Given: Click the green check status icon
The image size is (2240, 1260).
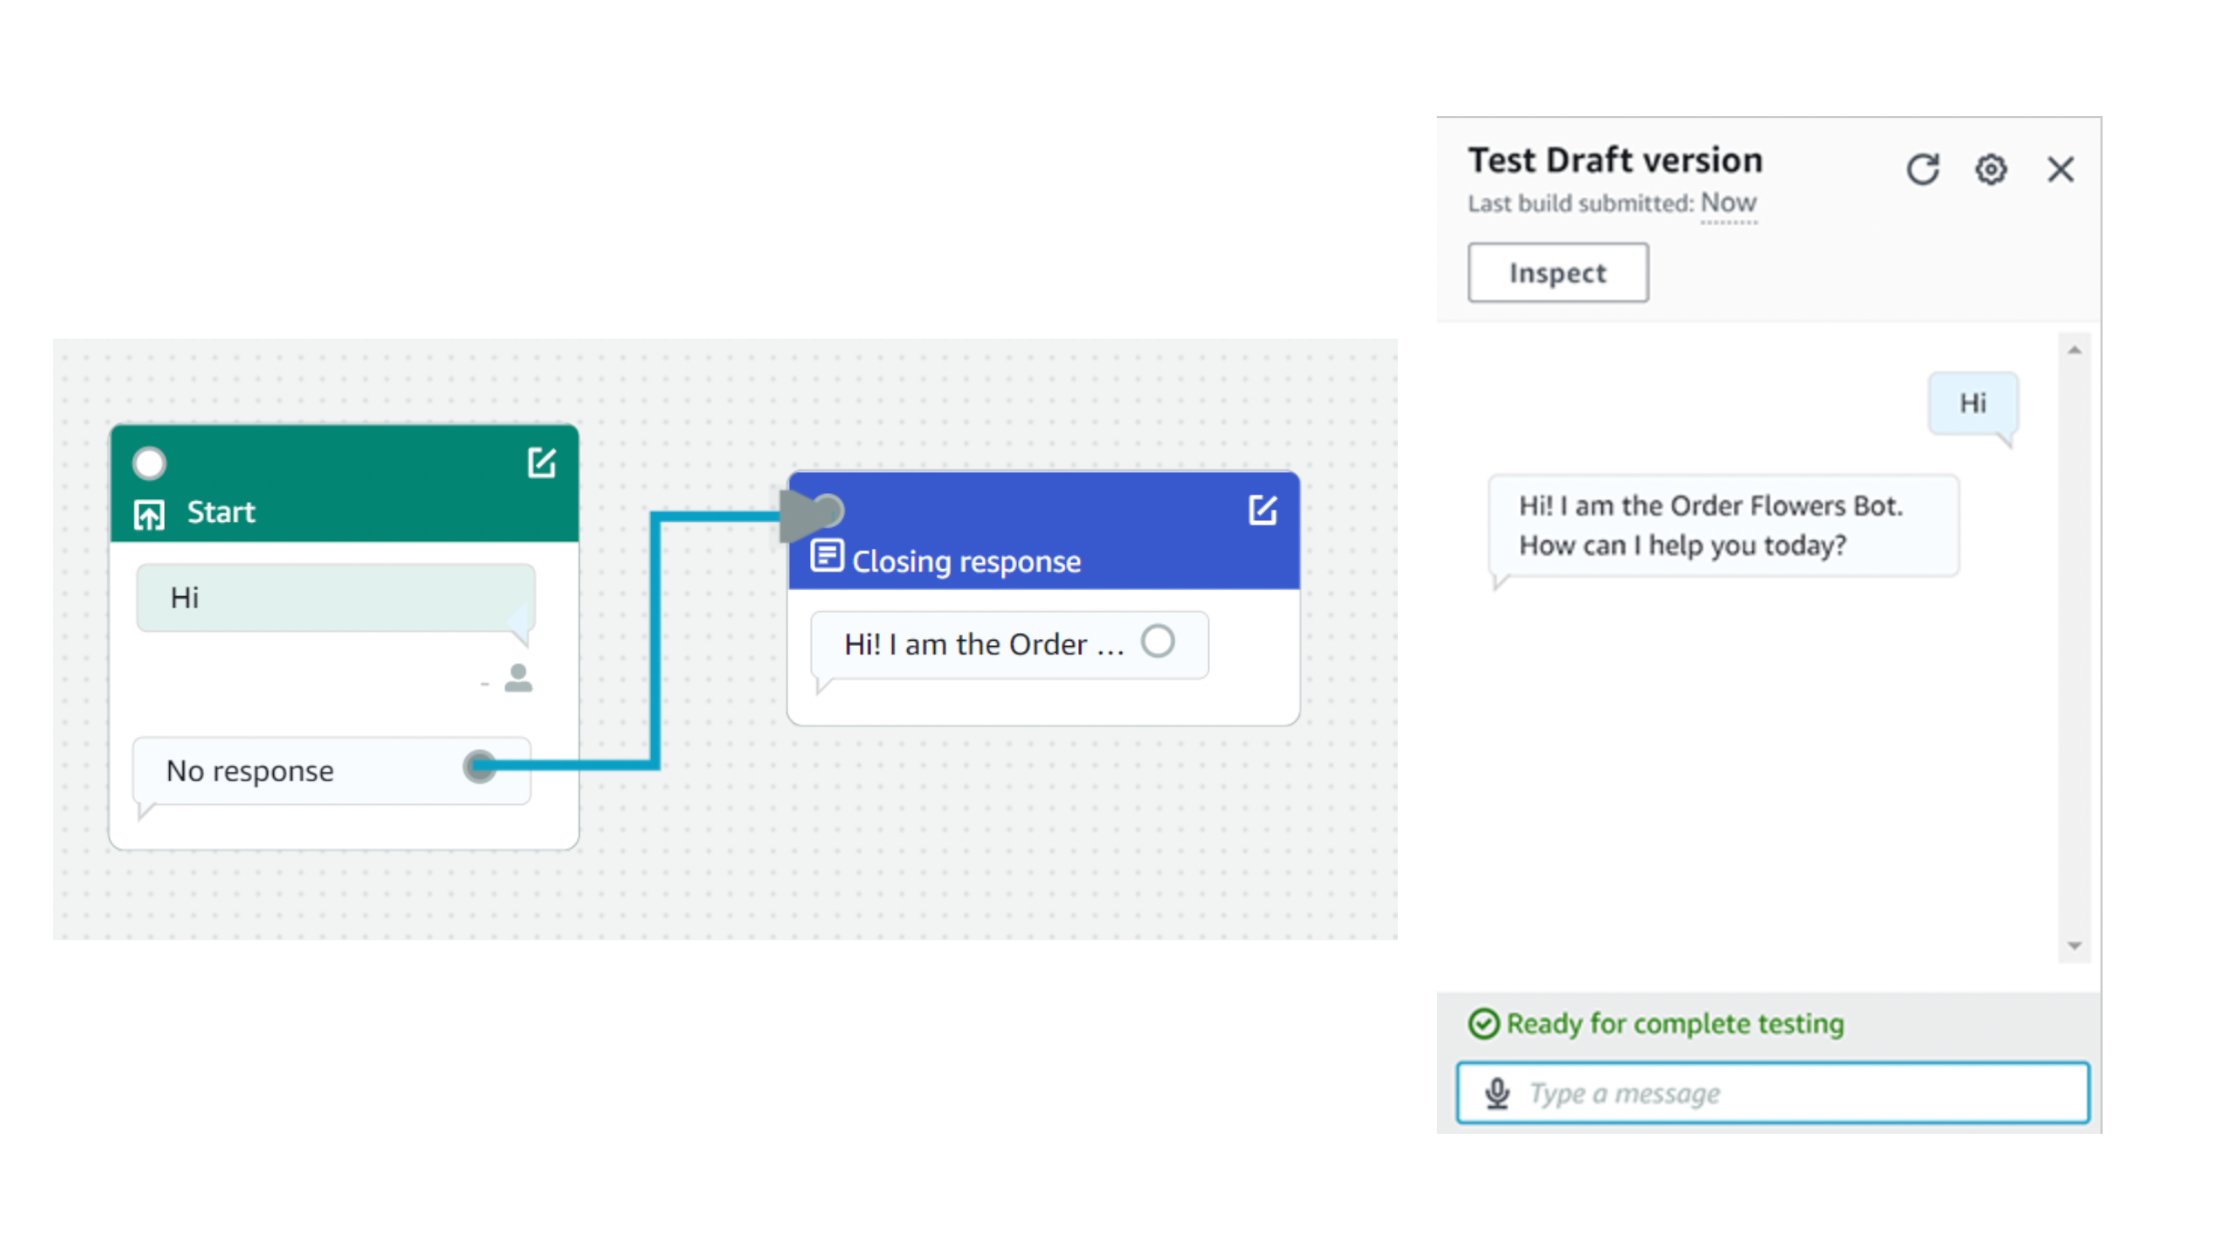Looking at the screenshot, I should (x=1484, y=1024).
